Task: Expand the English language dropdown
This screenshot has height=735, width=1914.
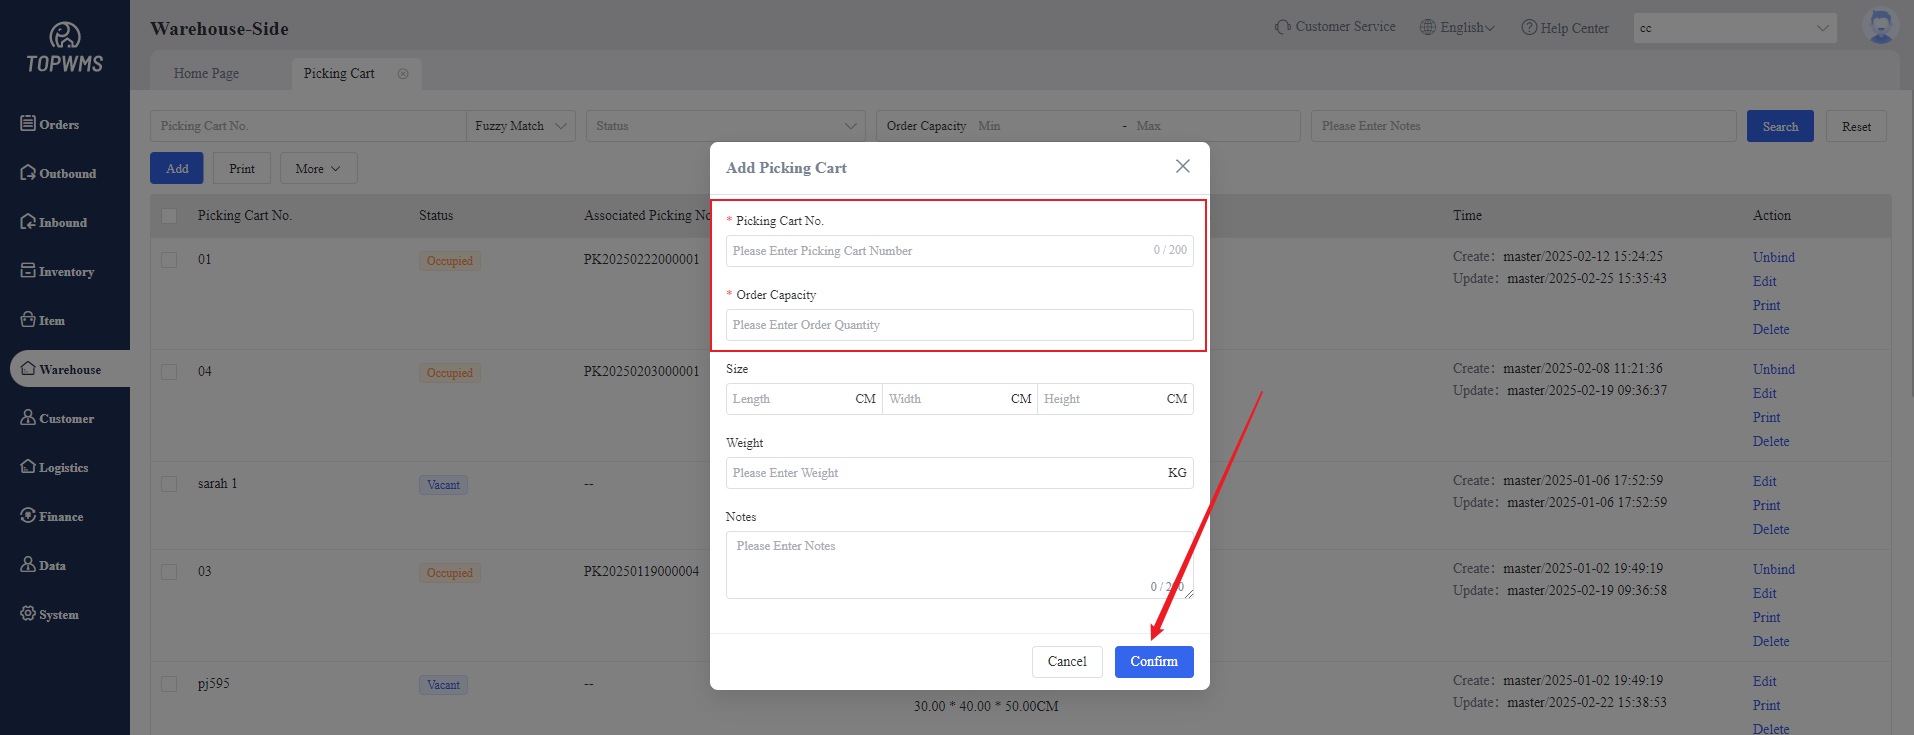Action: (1458, 28)
